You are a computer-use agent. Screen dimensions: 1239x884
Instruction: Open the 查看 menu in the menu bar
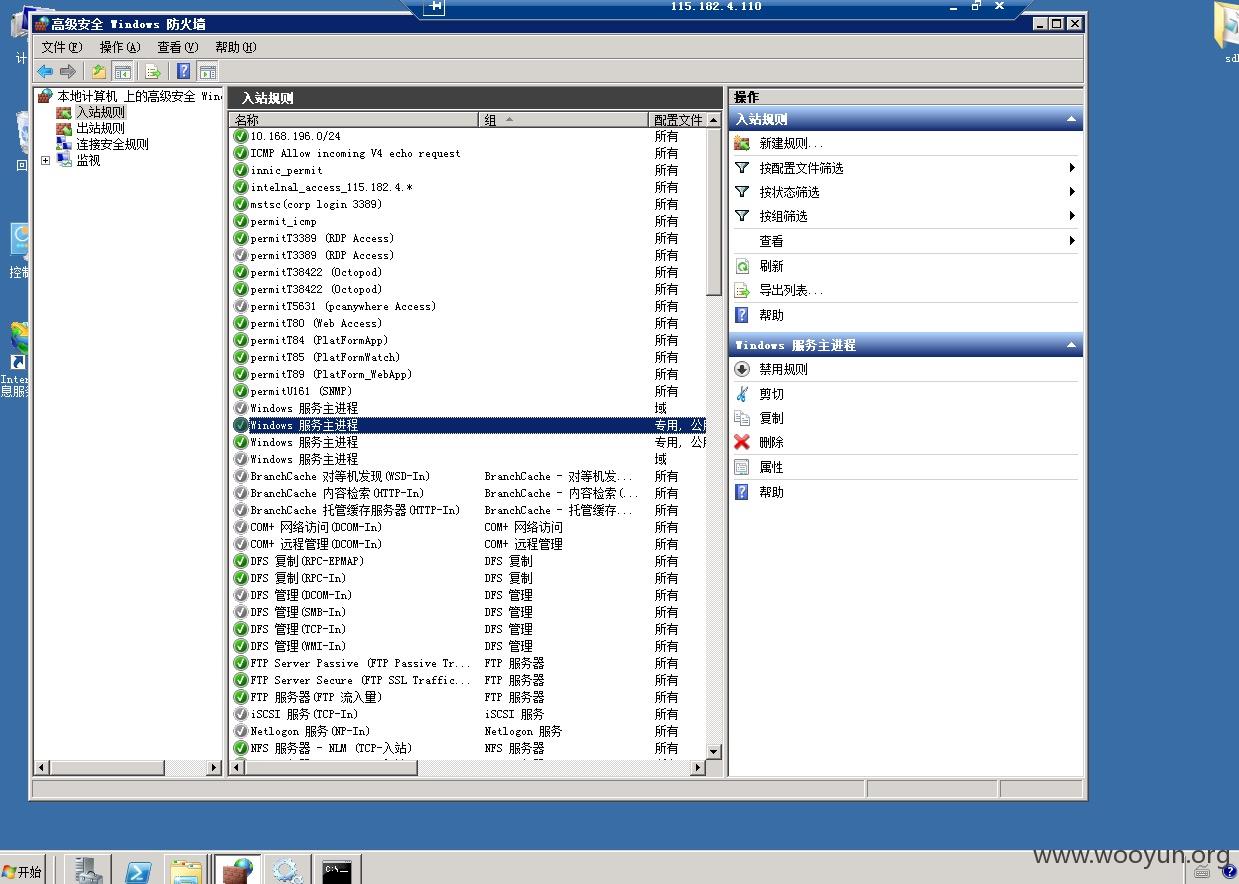pyautogui.click(x=177, y=47)
